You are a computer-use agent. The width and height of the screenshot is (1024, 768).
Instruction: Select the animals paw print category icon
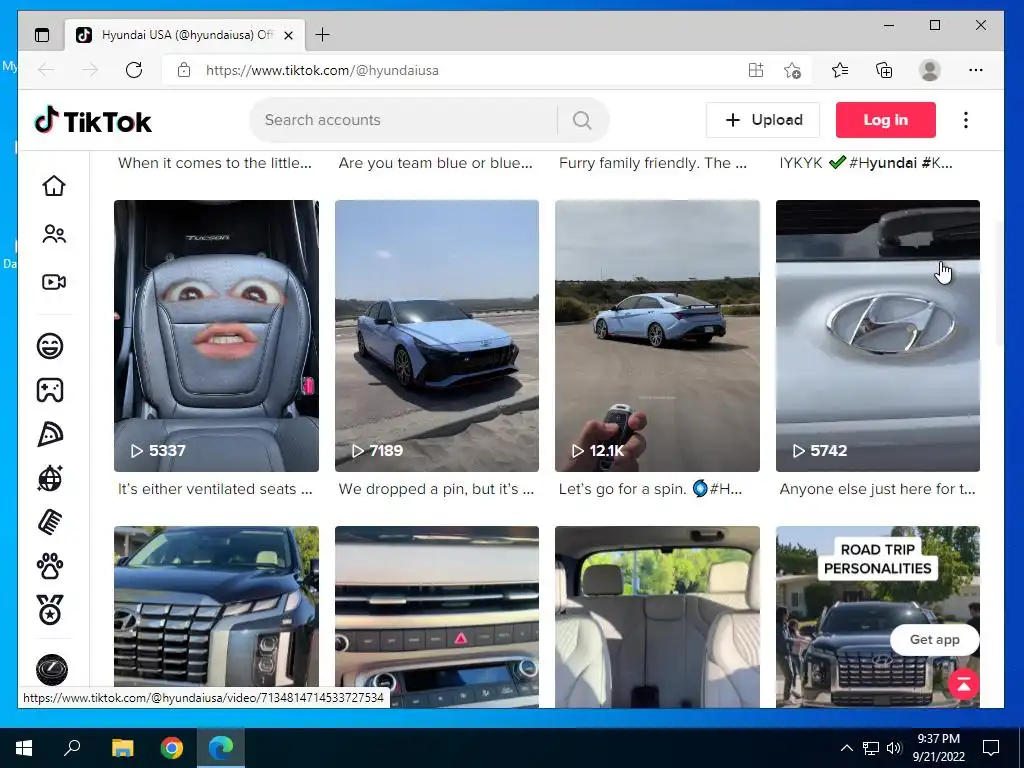click(x=50, y=566)
